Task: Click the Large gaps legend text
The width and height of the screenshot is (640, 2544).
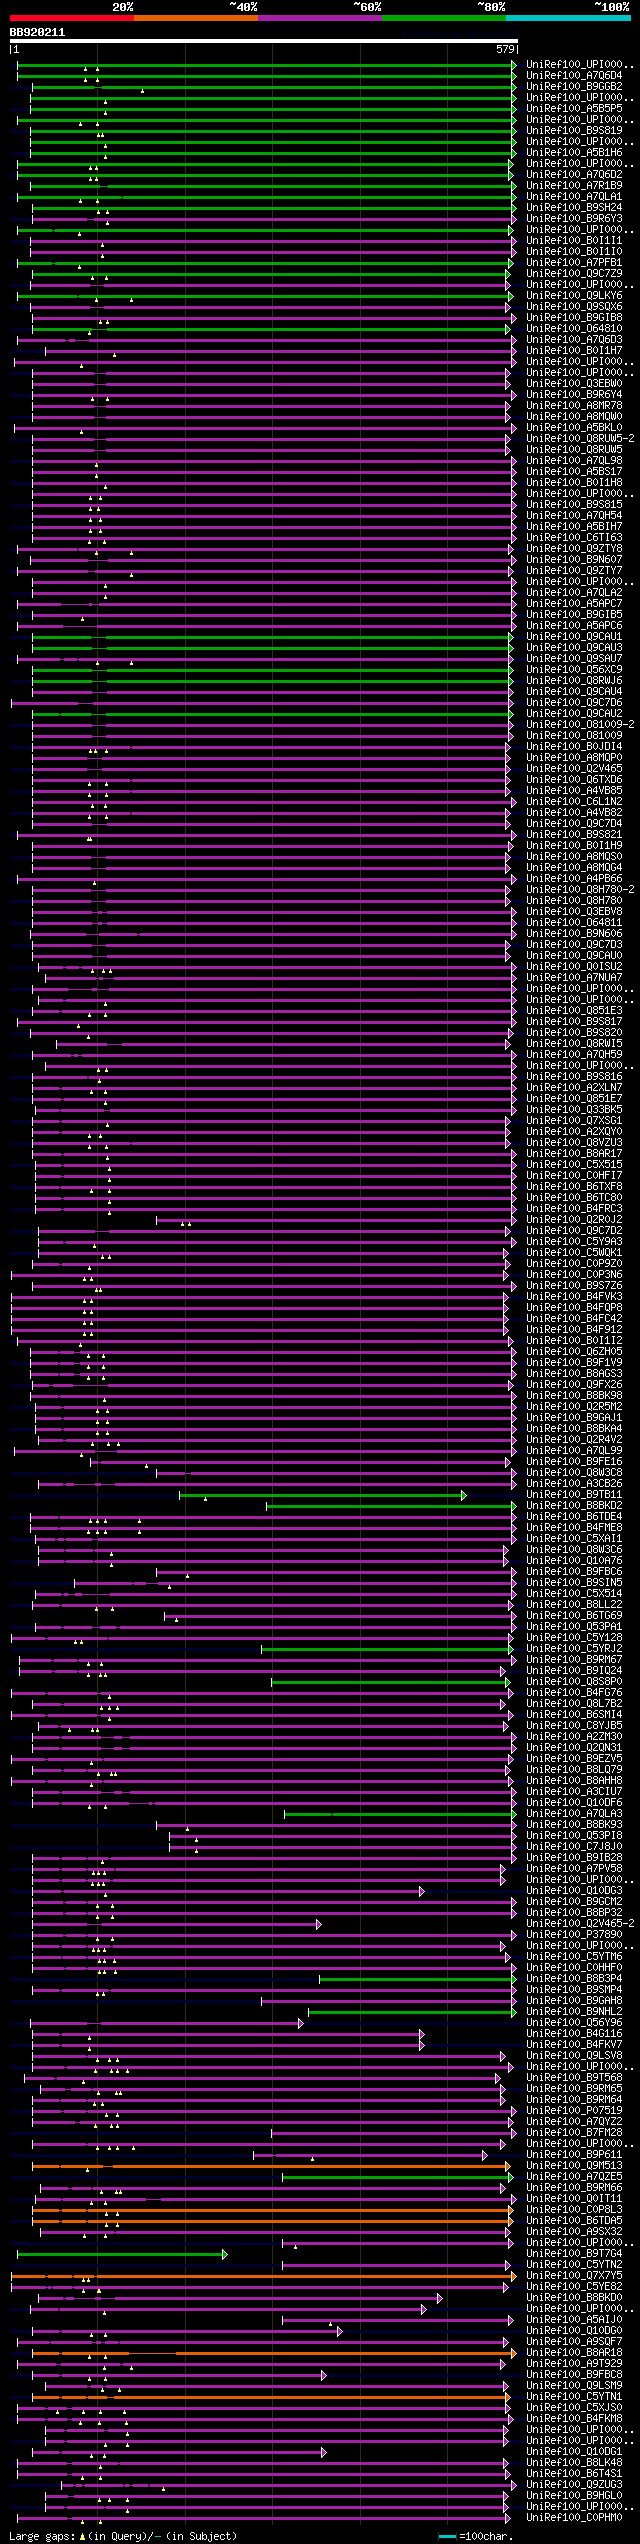Action: (123, 2535)
